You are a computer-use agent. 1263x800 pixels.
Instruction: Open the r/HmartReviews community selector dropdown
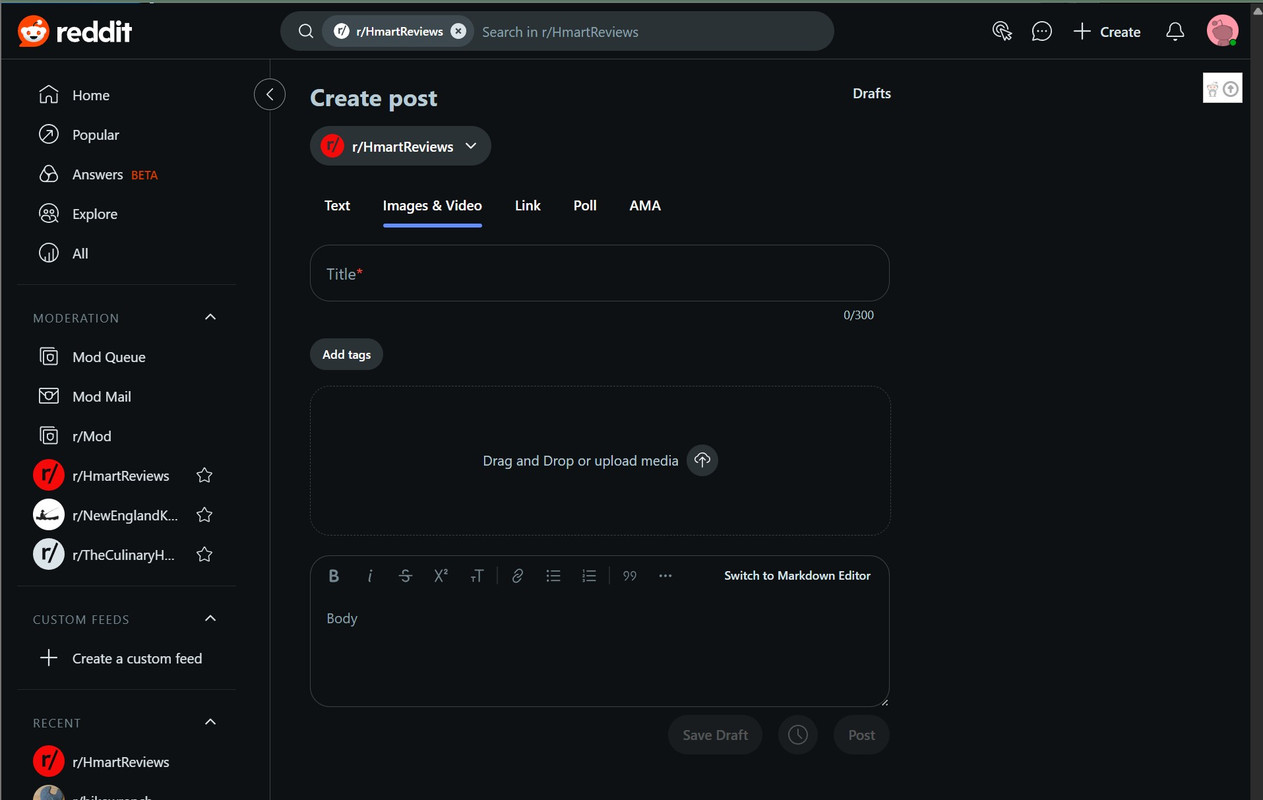pos(400,146)
